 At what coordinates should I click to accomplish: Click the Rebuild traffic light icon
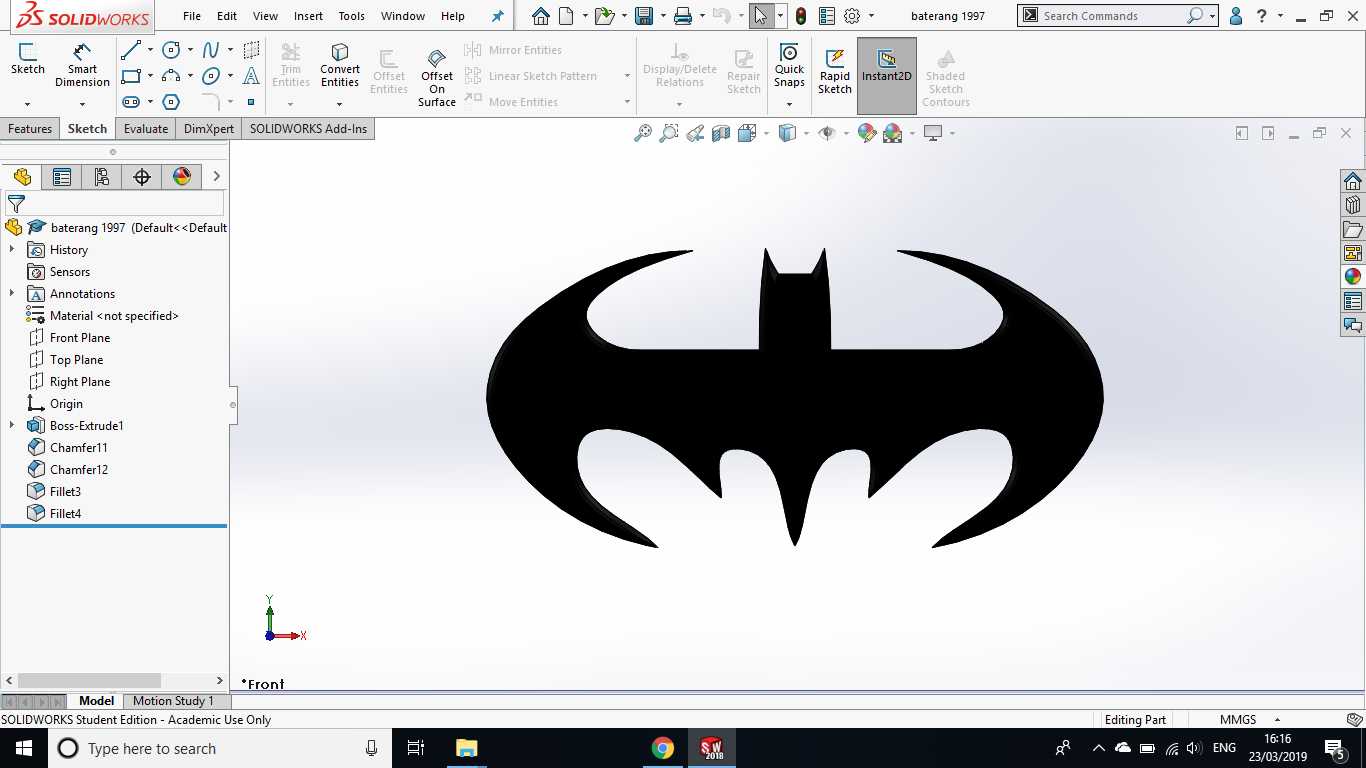(801, 16)
